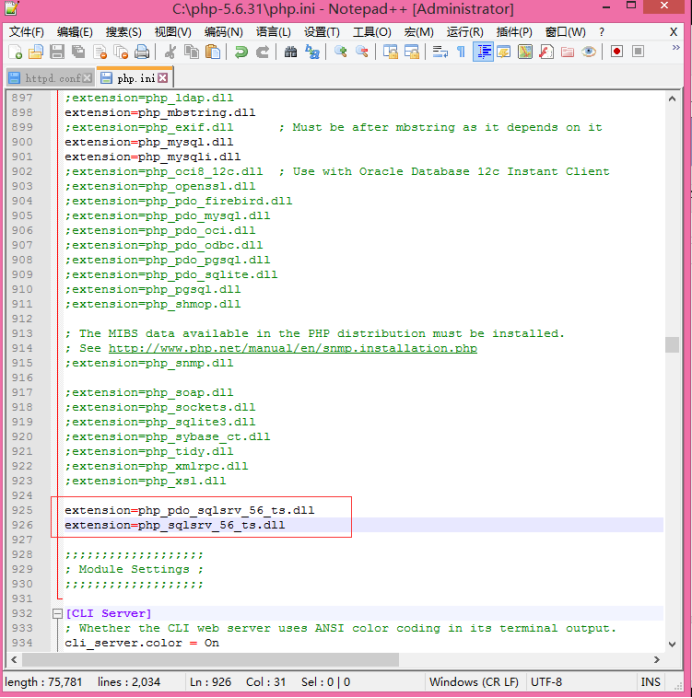
Task: Open the Document Map icon
Action: tap(526, 52)
